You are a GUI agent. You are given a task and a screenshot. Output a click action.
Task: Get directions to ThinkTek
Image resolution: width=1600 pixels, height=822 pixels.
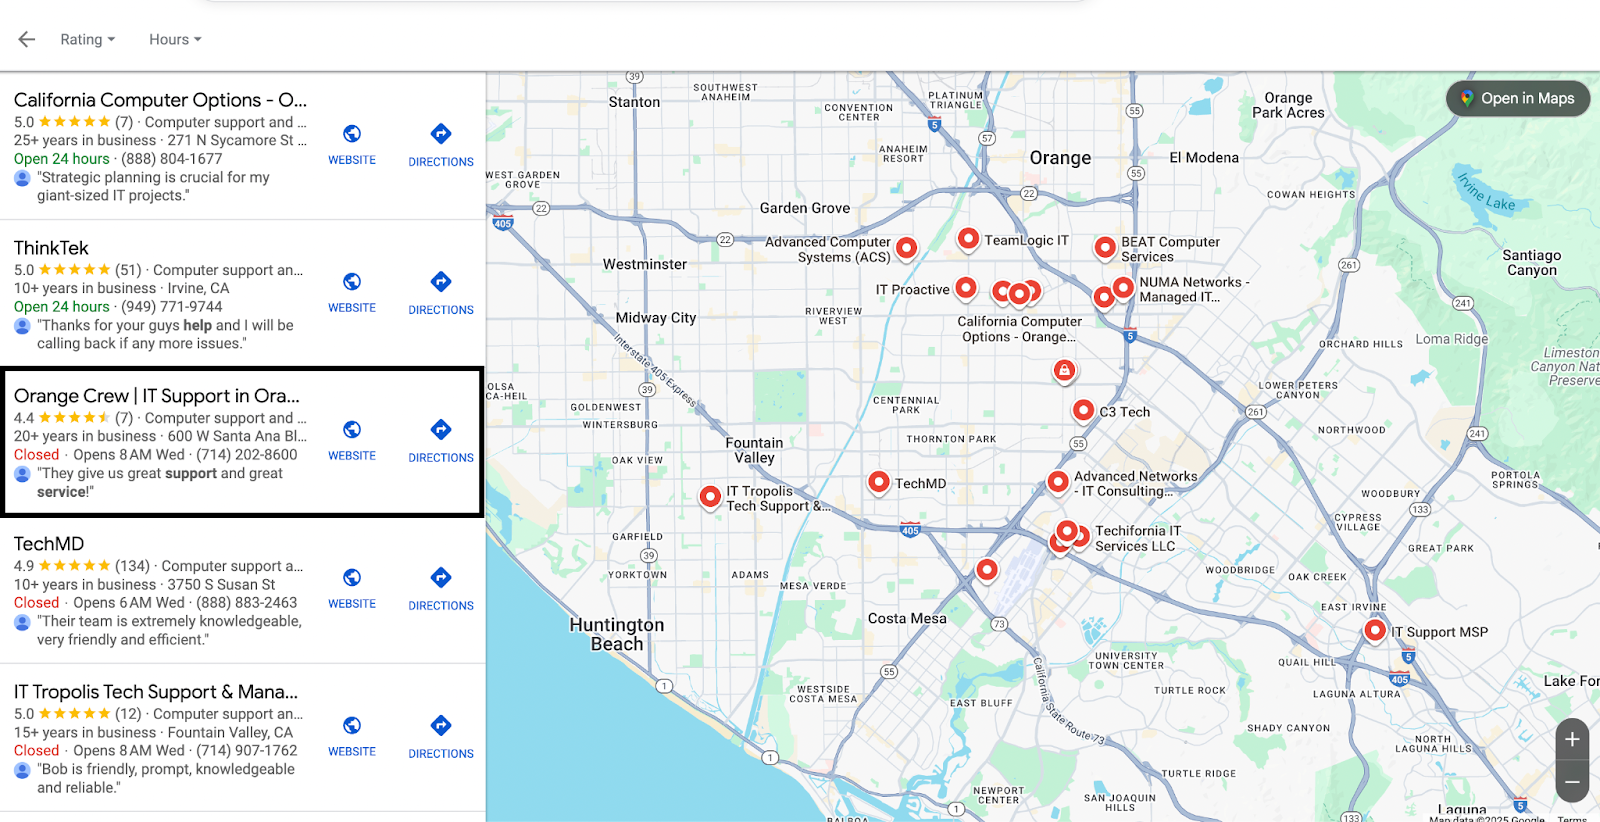click(441, 282)
